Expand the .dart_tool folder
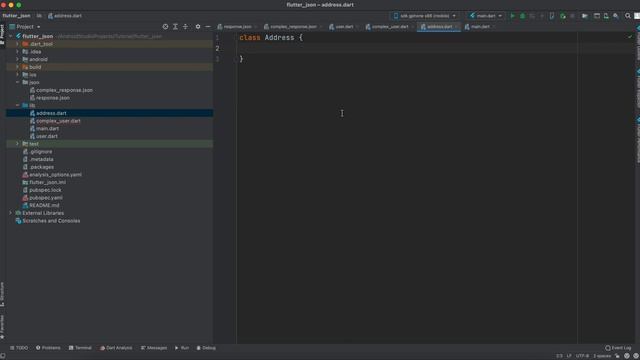The image size is (640, 360). point(18,44)
